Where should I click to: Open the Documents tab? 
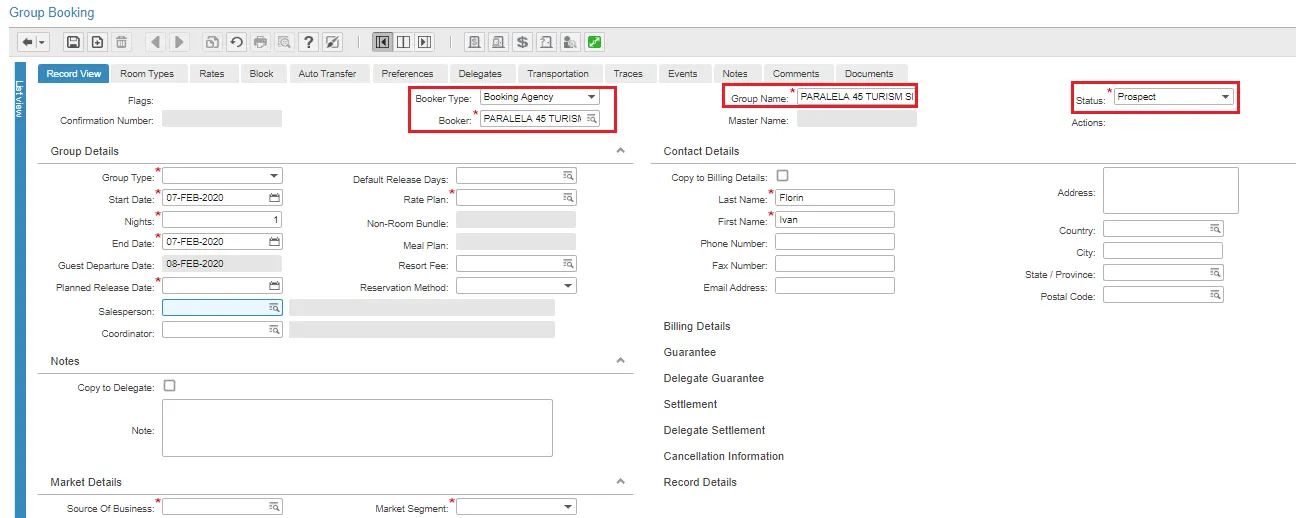[869, 74]
